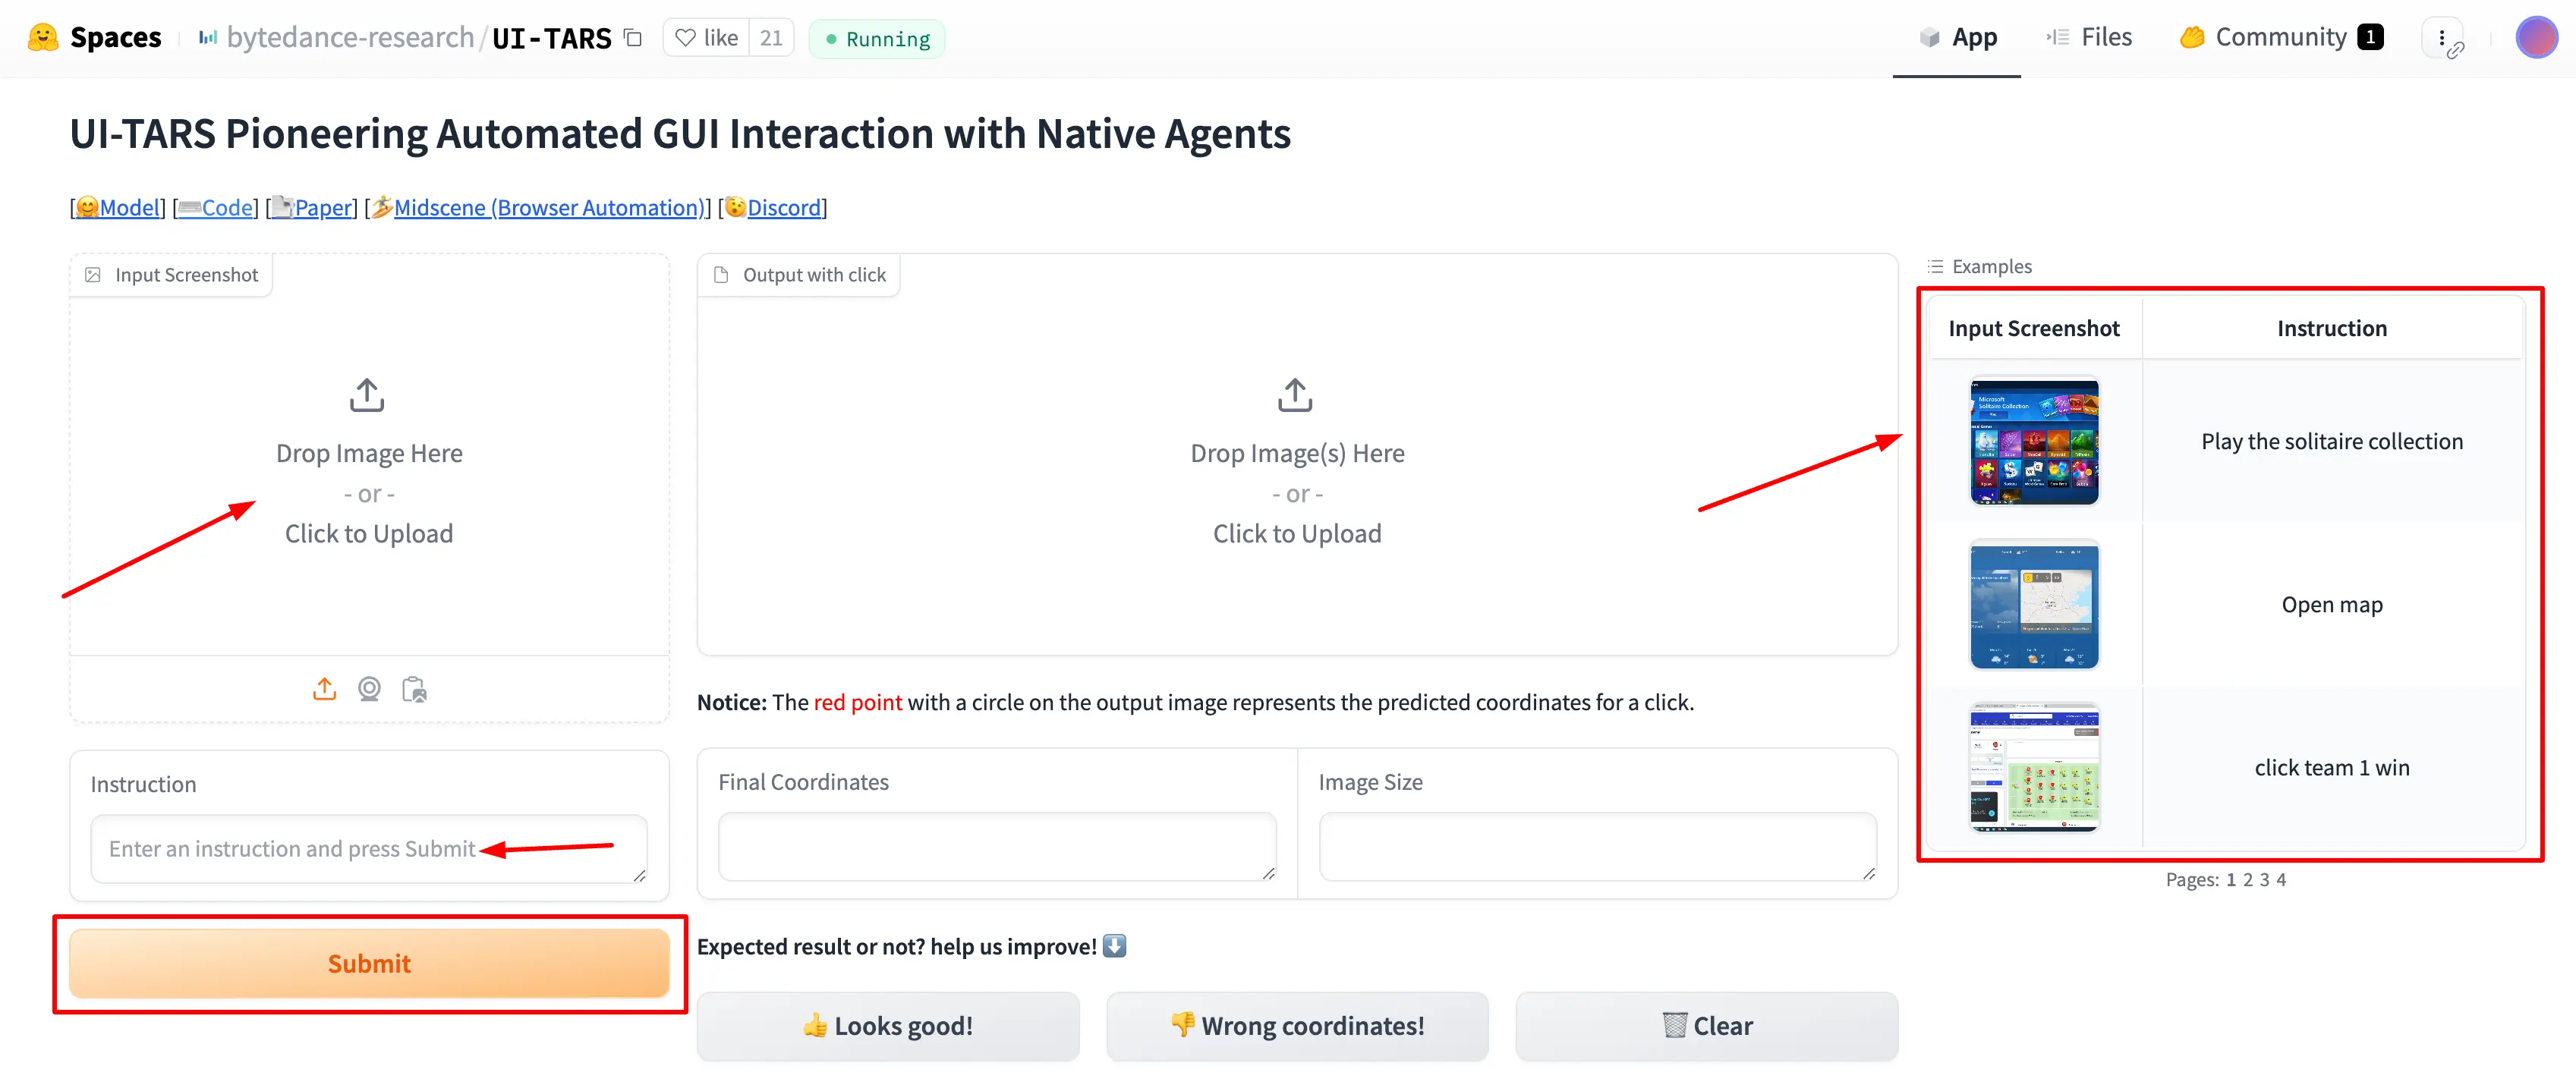Submit the instruction form
The width and height of the screenshot is (2576, 1085).
click(x=368, y=964)
